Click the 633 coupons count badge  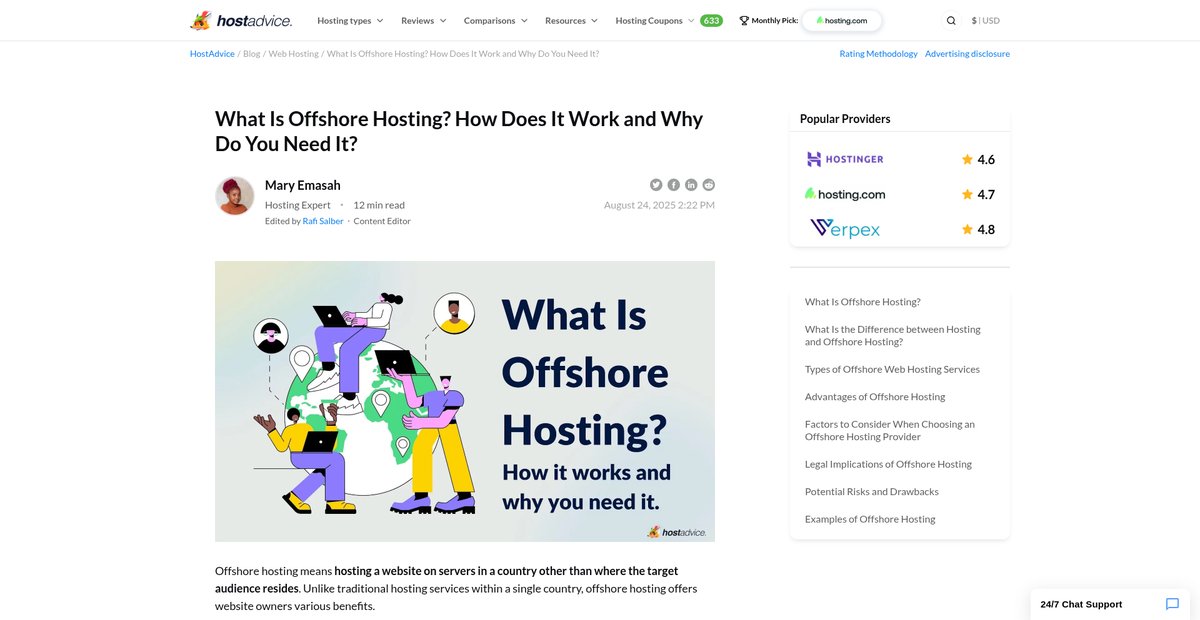[x=711, y=20]
